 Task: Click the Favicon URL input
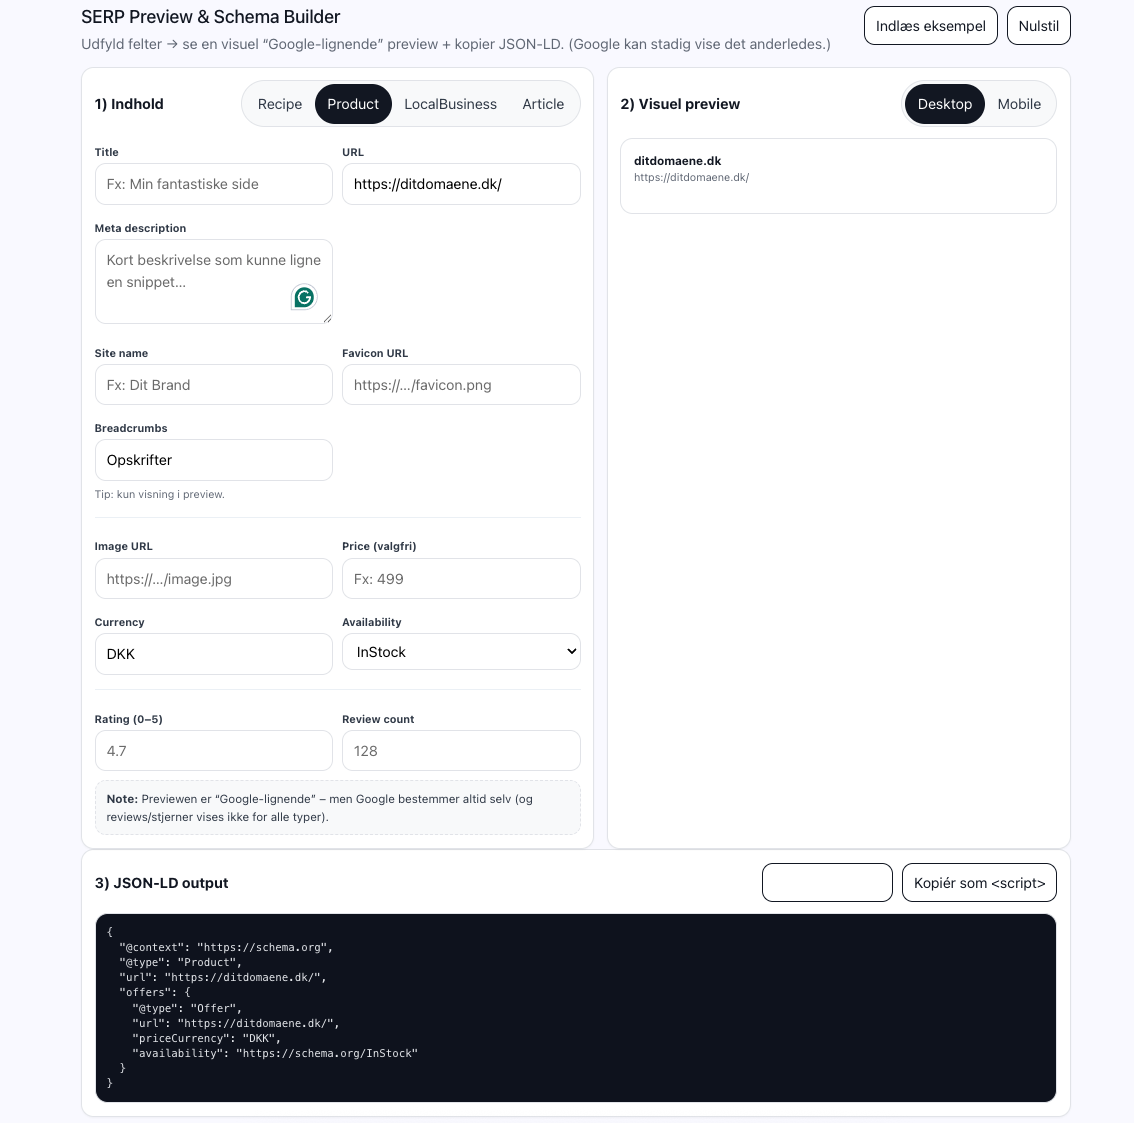click(x=461, y=385)
